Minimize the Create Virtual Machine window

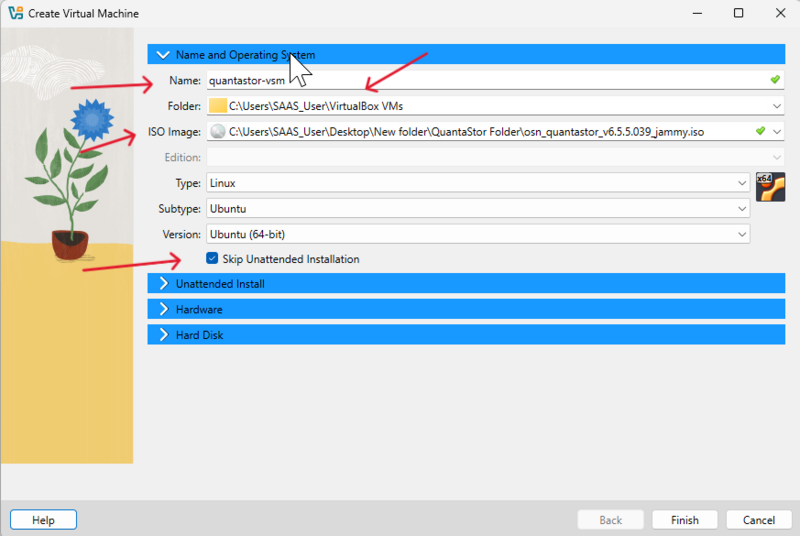click(x=697, y=13)
